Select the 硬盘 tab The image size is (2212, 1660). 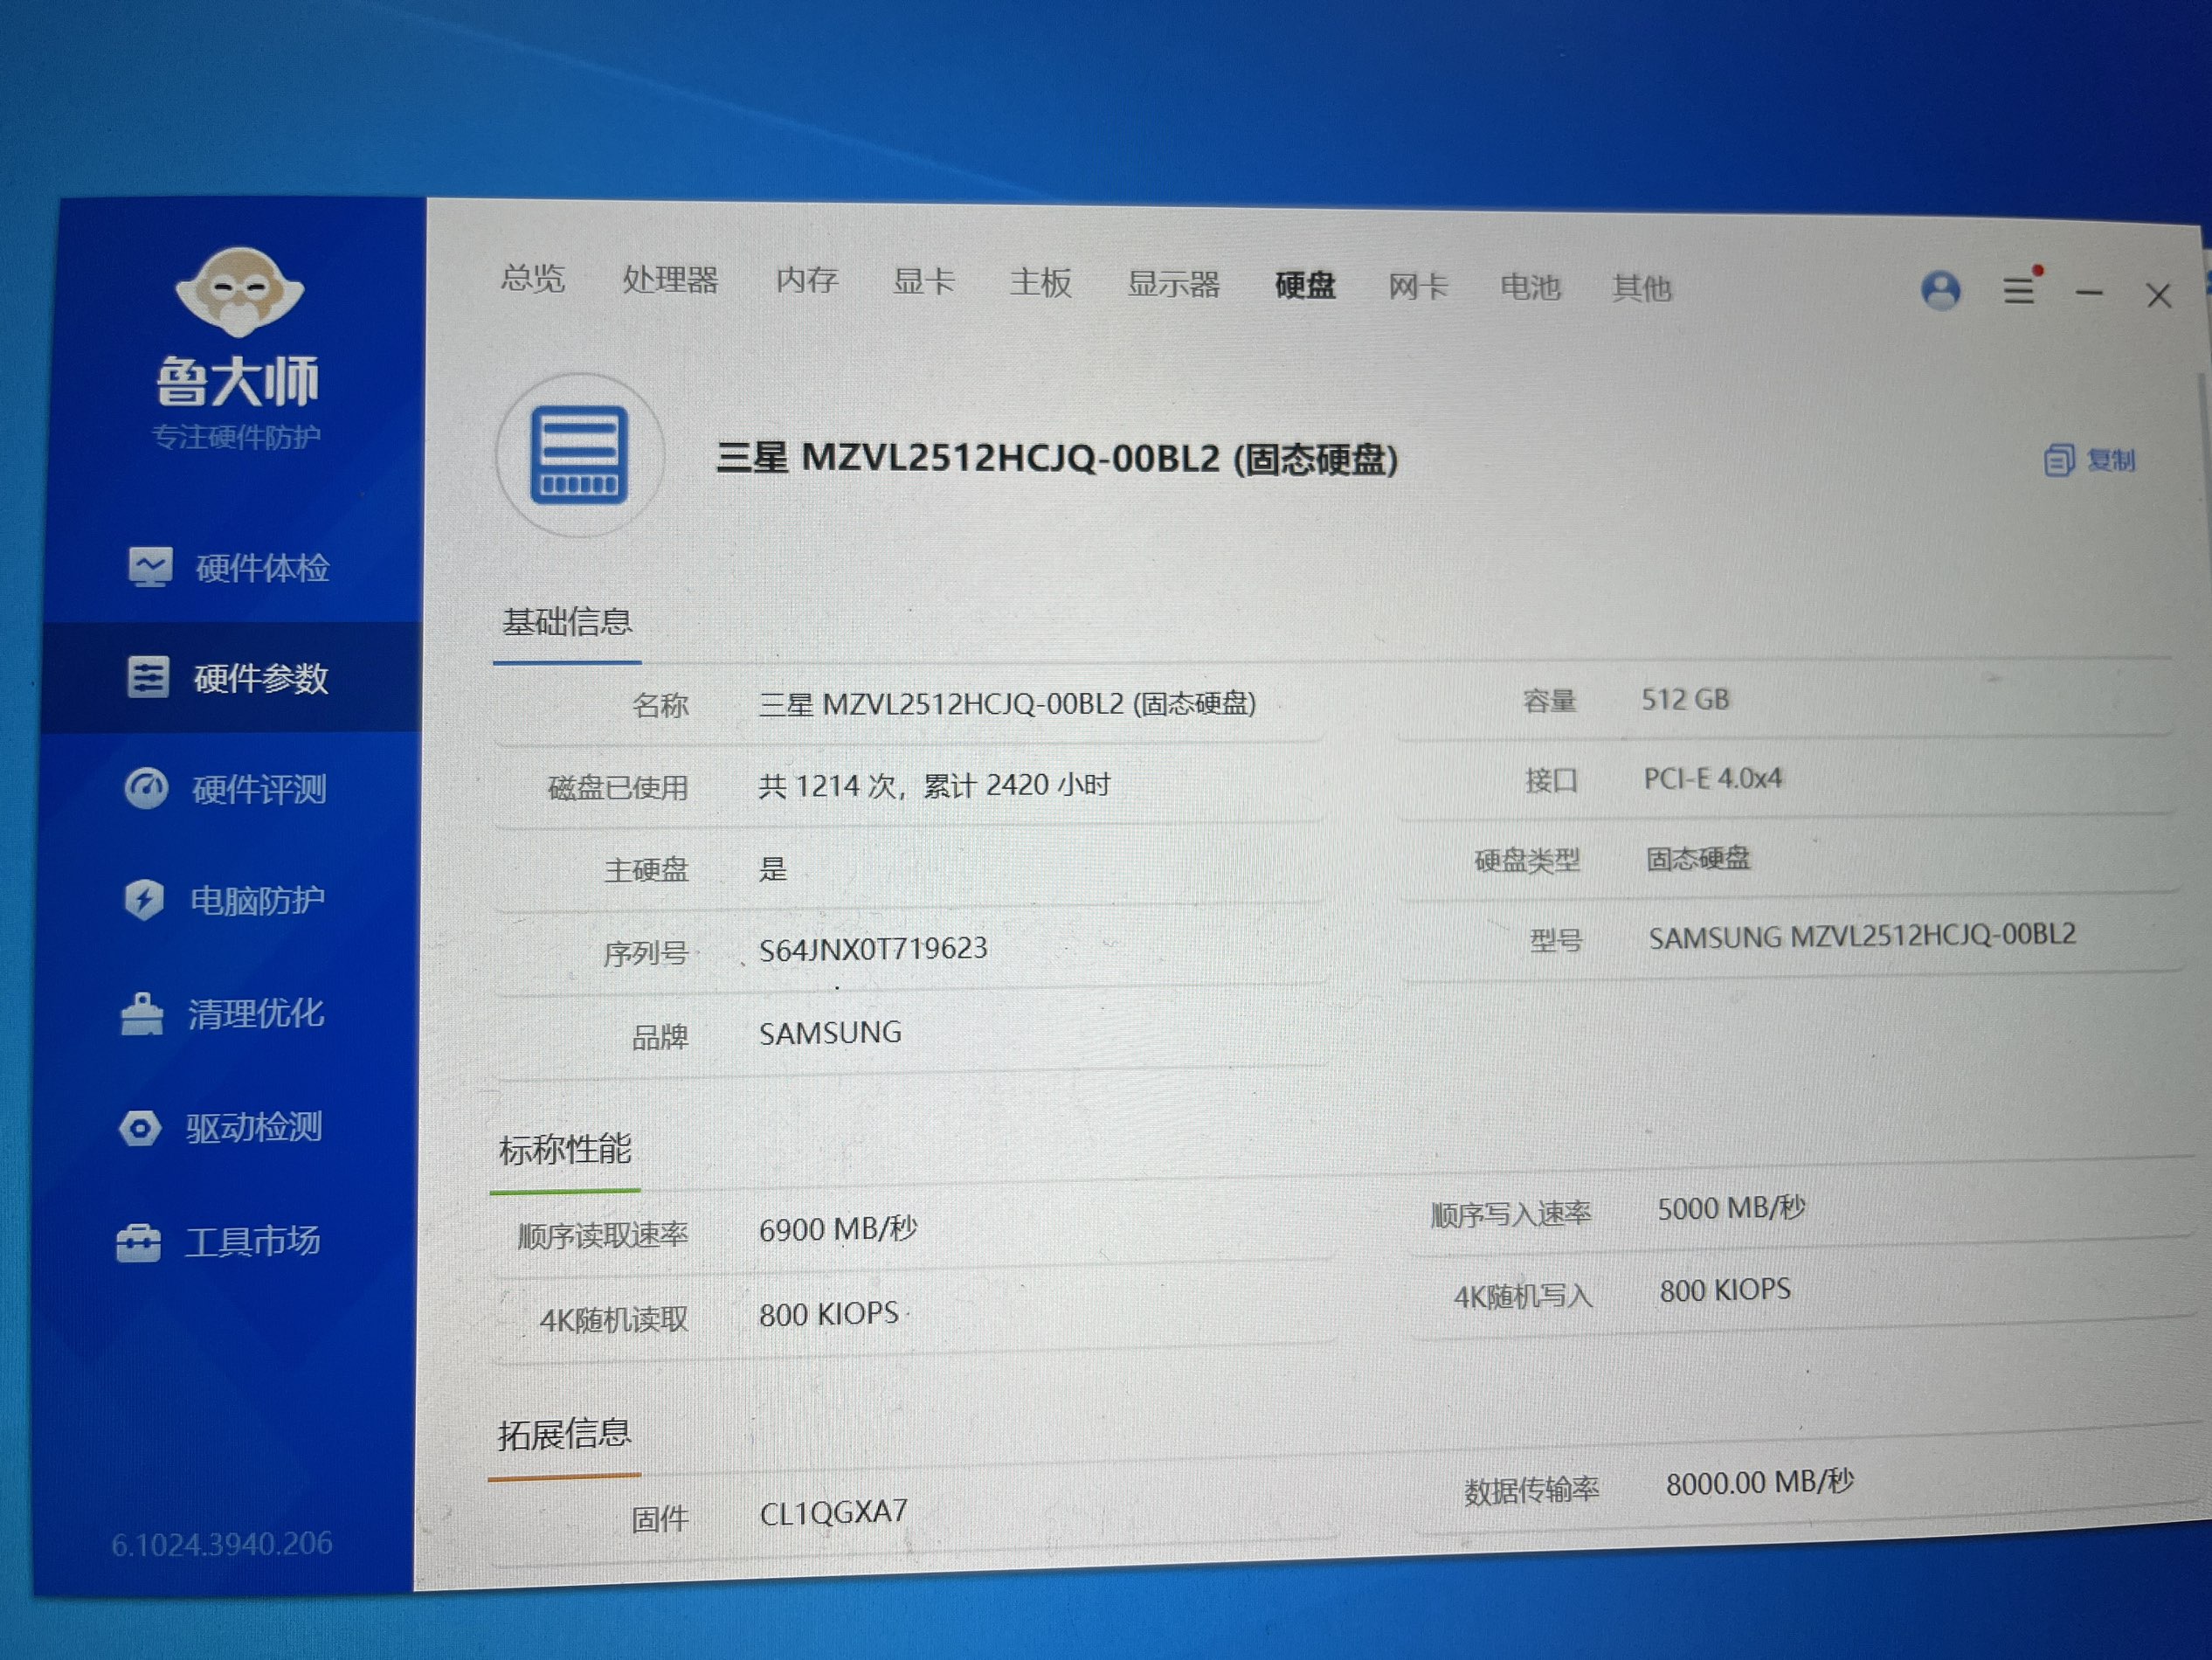pos(1305,285)
